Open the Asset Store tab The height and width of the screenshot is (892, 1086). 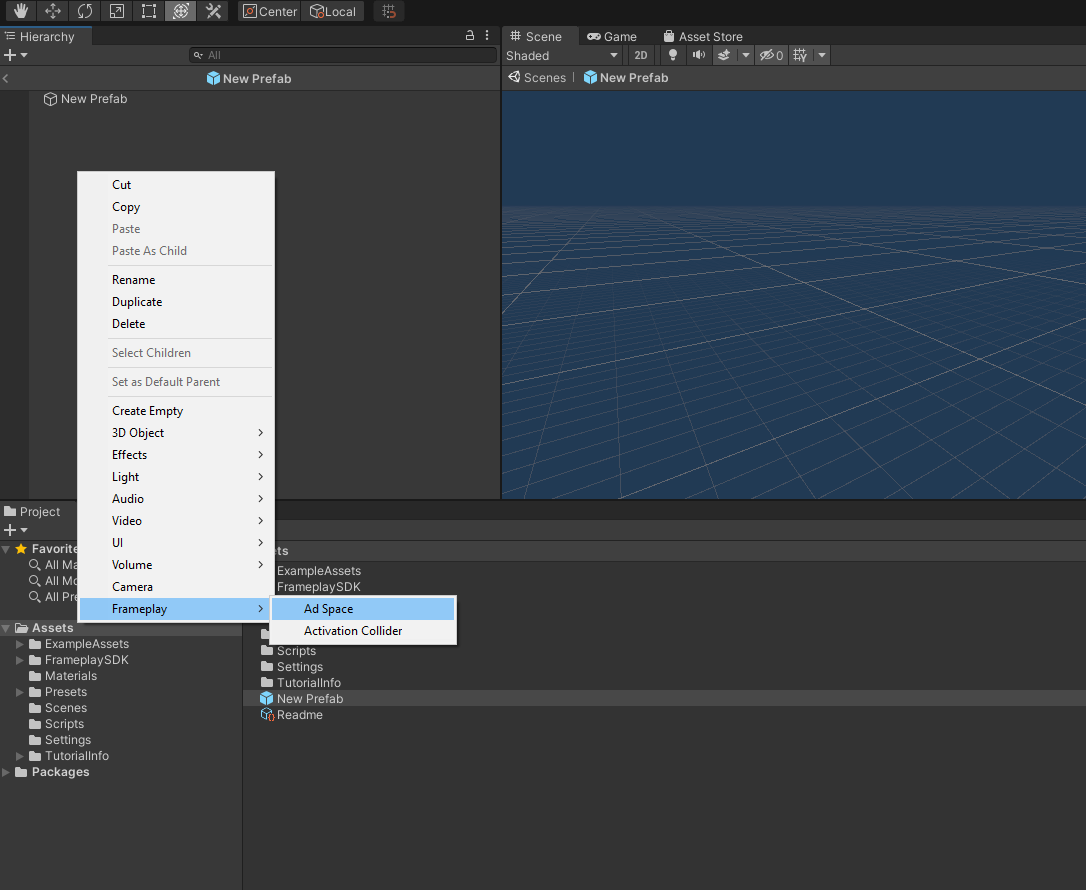coord(703,37)
